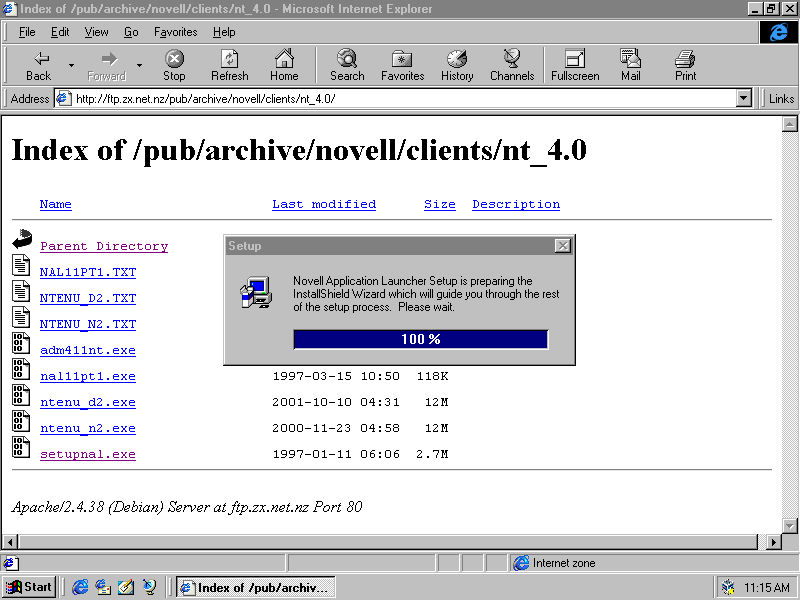
Task: Click the 100 % progress bar in Setup
Action: 421,339
